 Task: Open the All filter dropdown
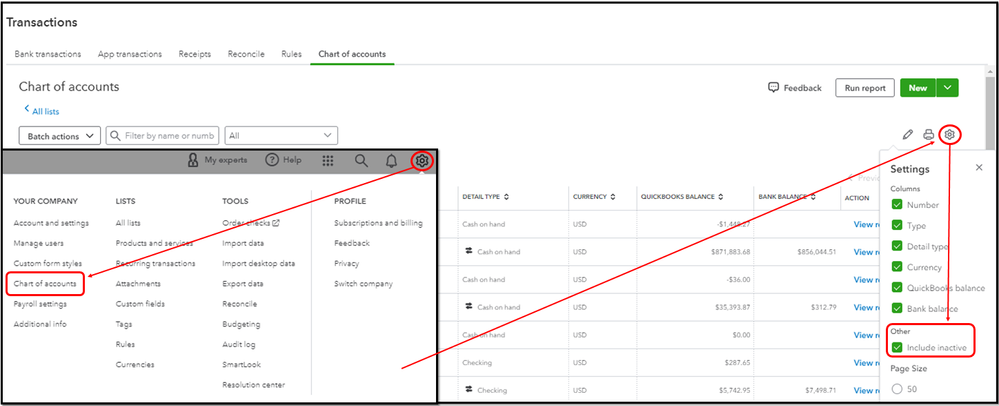pyautogui.click(x=281, y=135)
